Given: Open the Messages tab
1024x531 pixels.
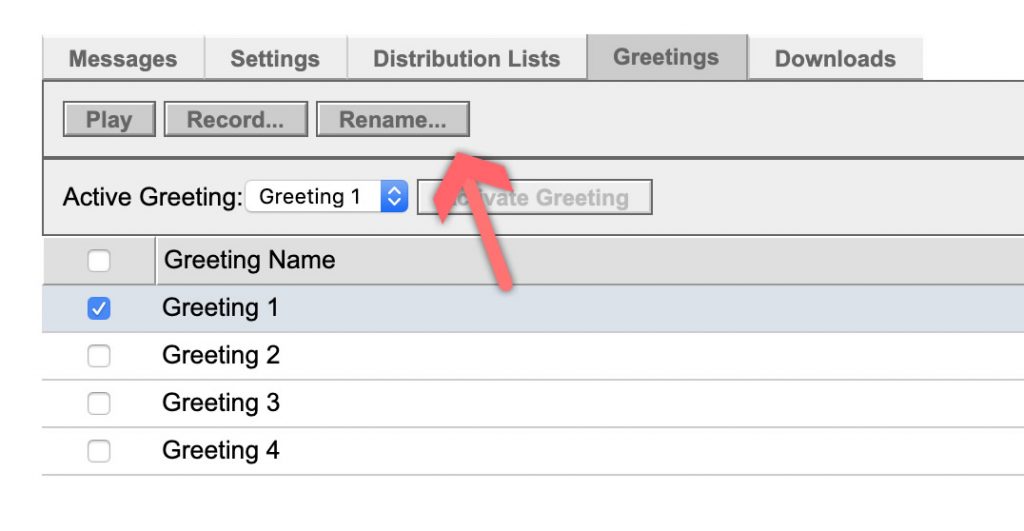Looking at the screenshot, I should point(123,58).
